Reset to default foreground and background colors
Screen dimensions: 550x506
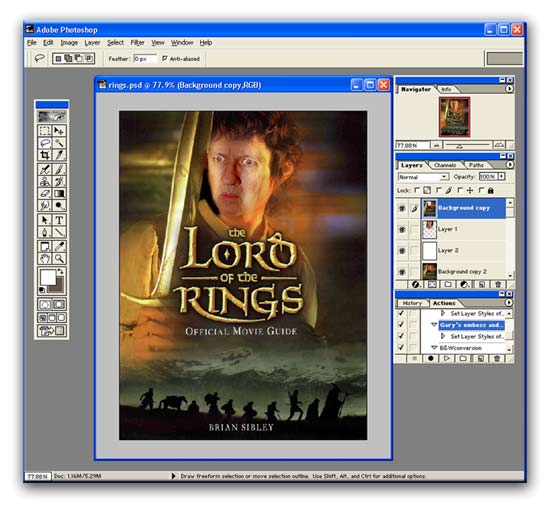coord(42,290)
